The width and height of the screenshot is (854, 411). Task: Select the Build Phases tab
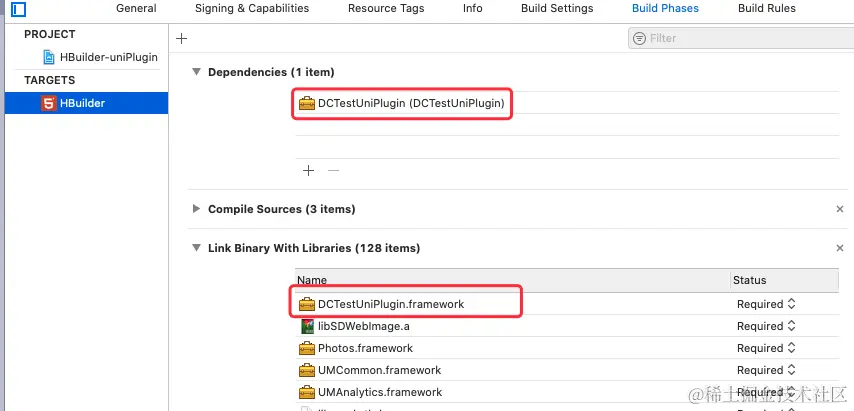click(665, 8)
